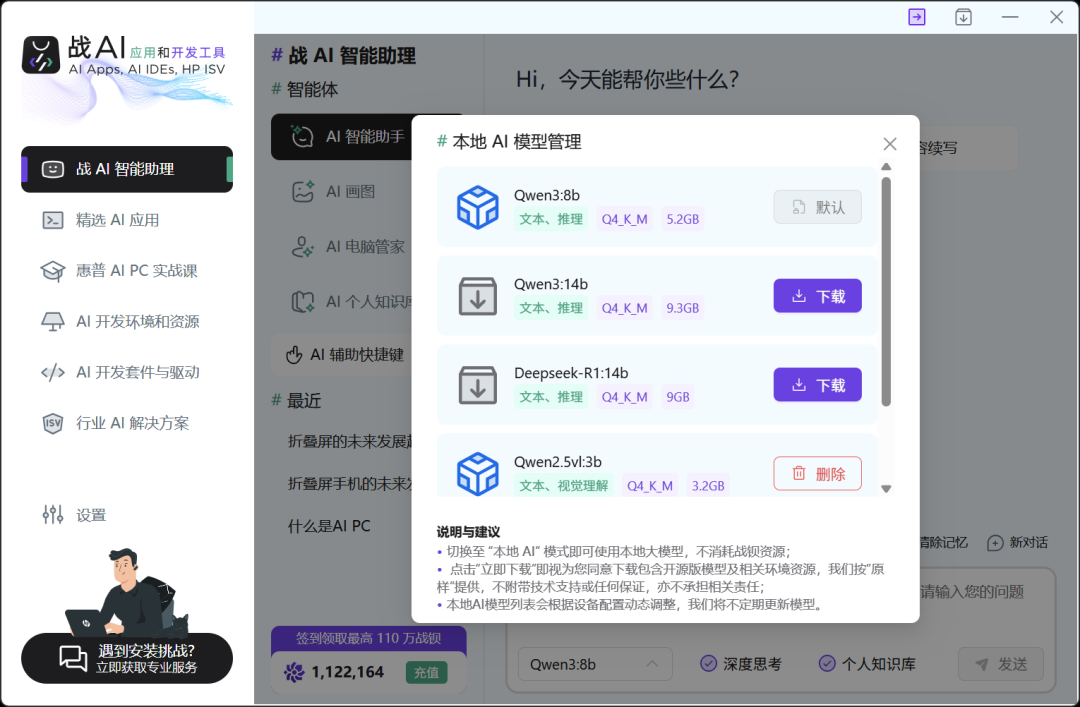This screenshot has width=1080, height=707.
Task: Click Q4_K_M tag of Qwen3:14b
Action: click(624, 308)
